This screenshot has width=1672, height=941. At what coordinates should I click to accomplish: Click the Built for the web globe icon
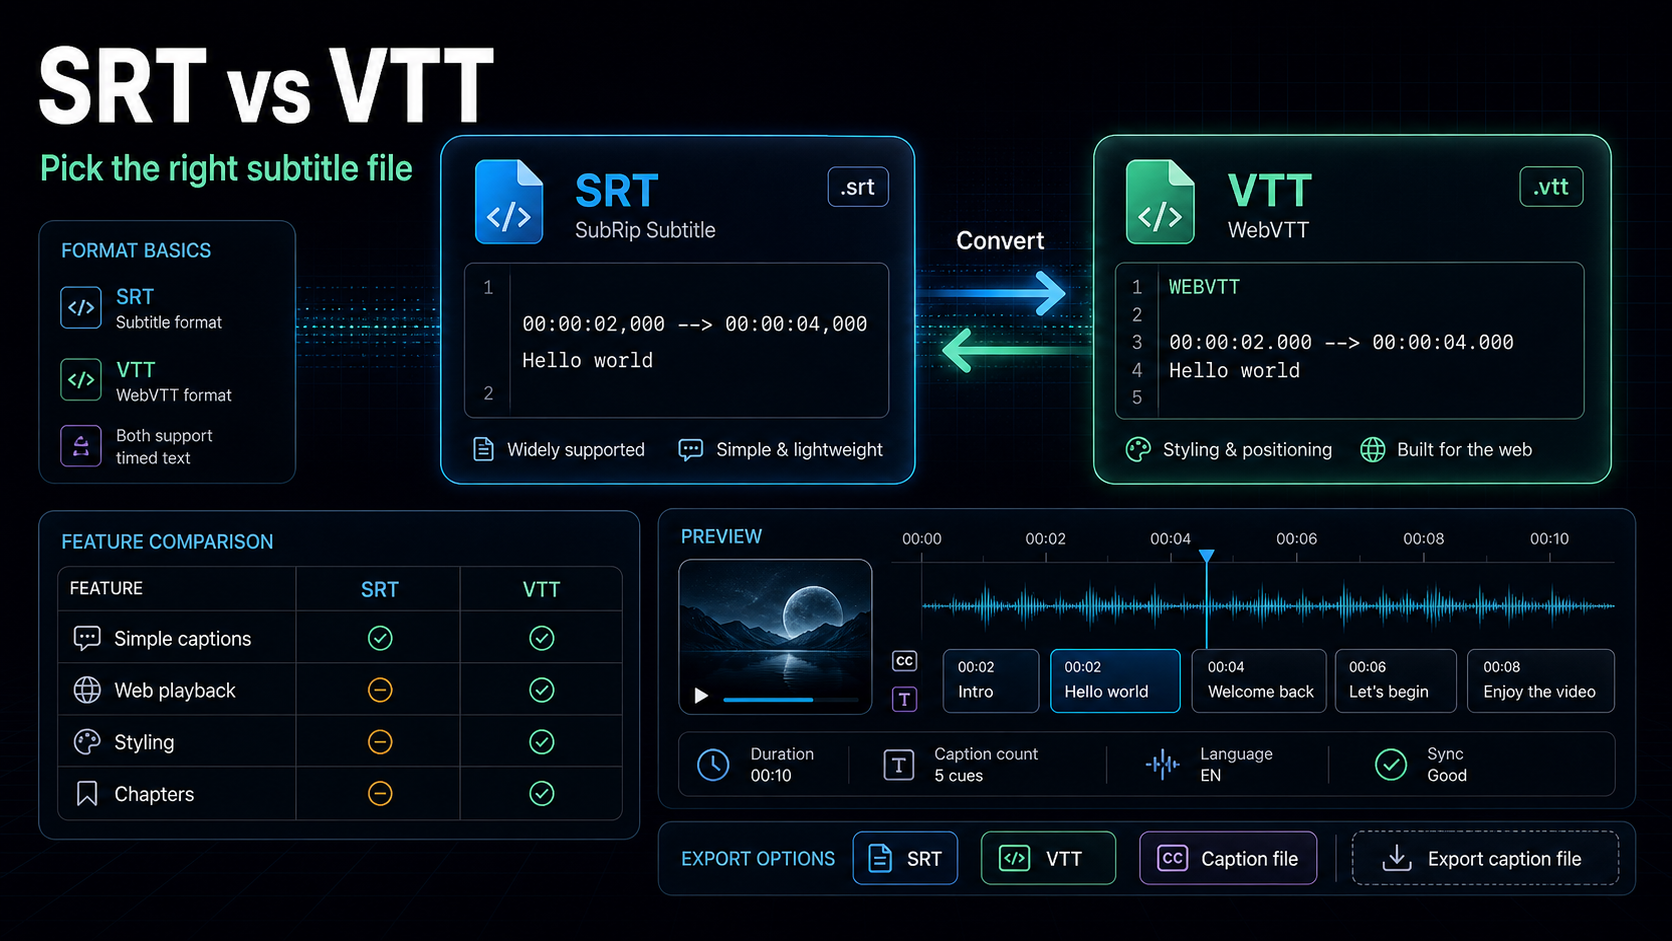1373,449
